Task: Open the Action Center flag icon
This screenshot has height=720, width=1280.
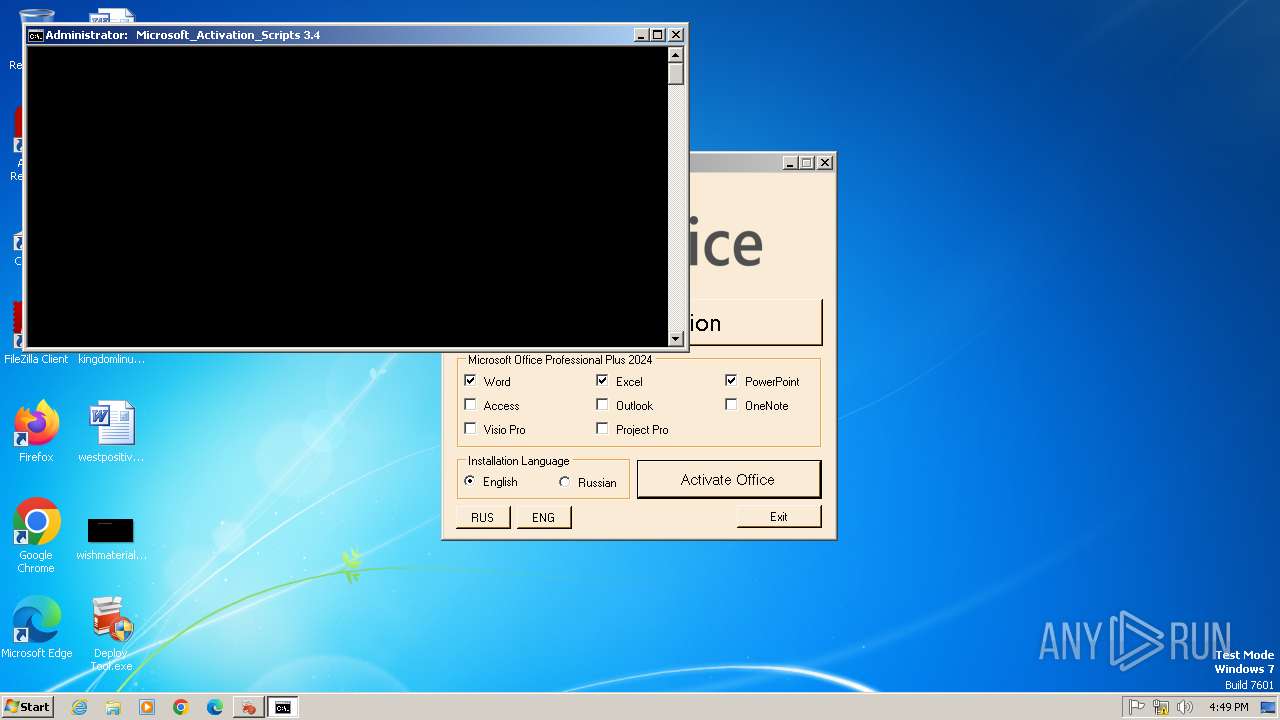Action: [x=1137, y=707]
